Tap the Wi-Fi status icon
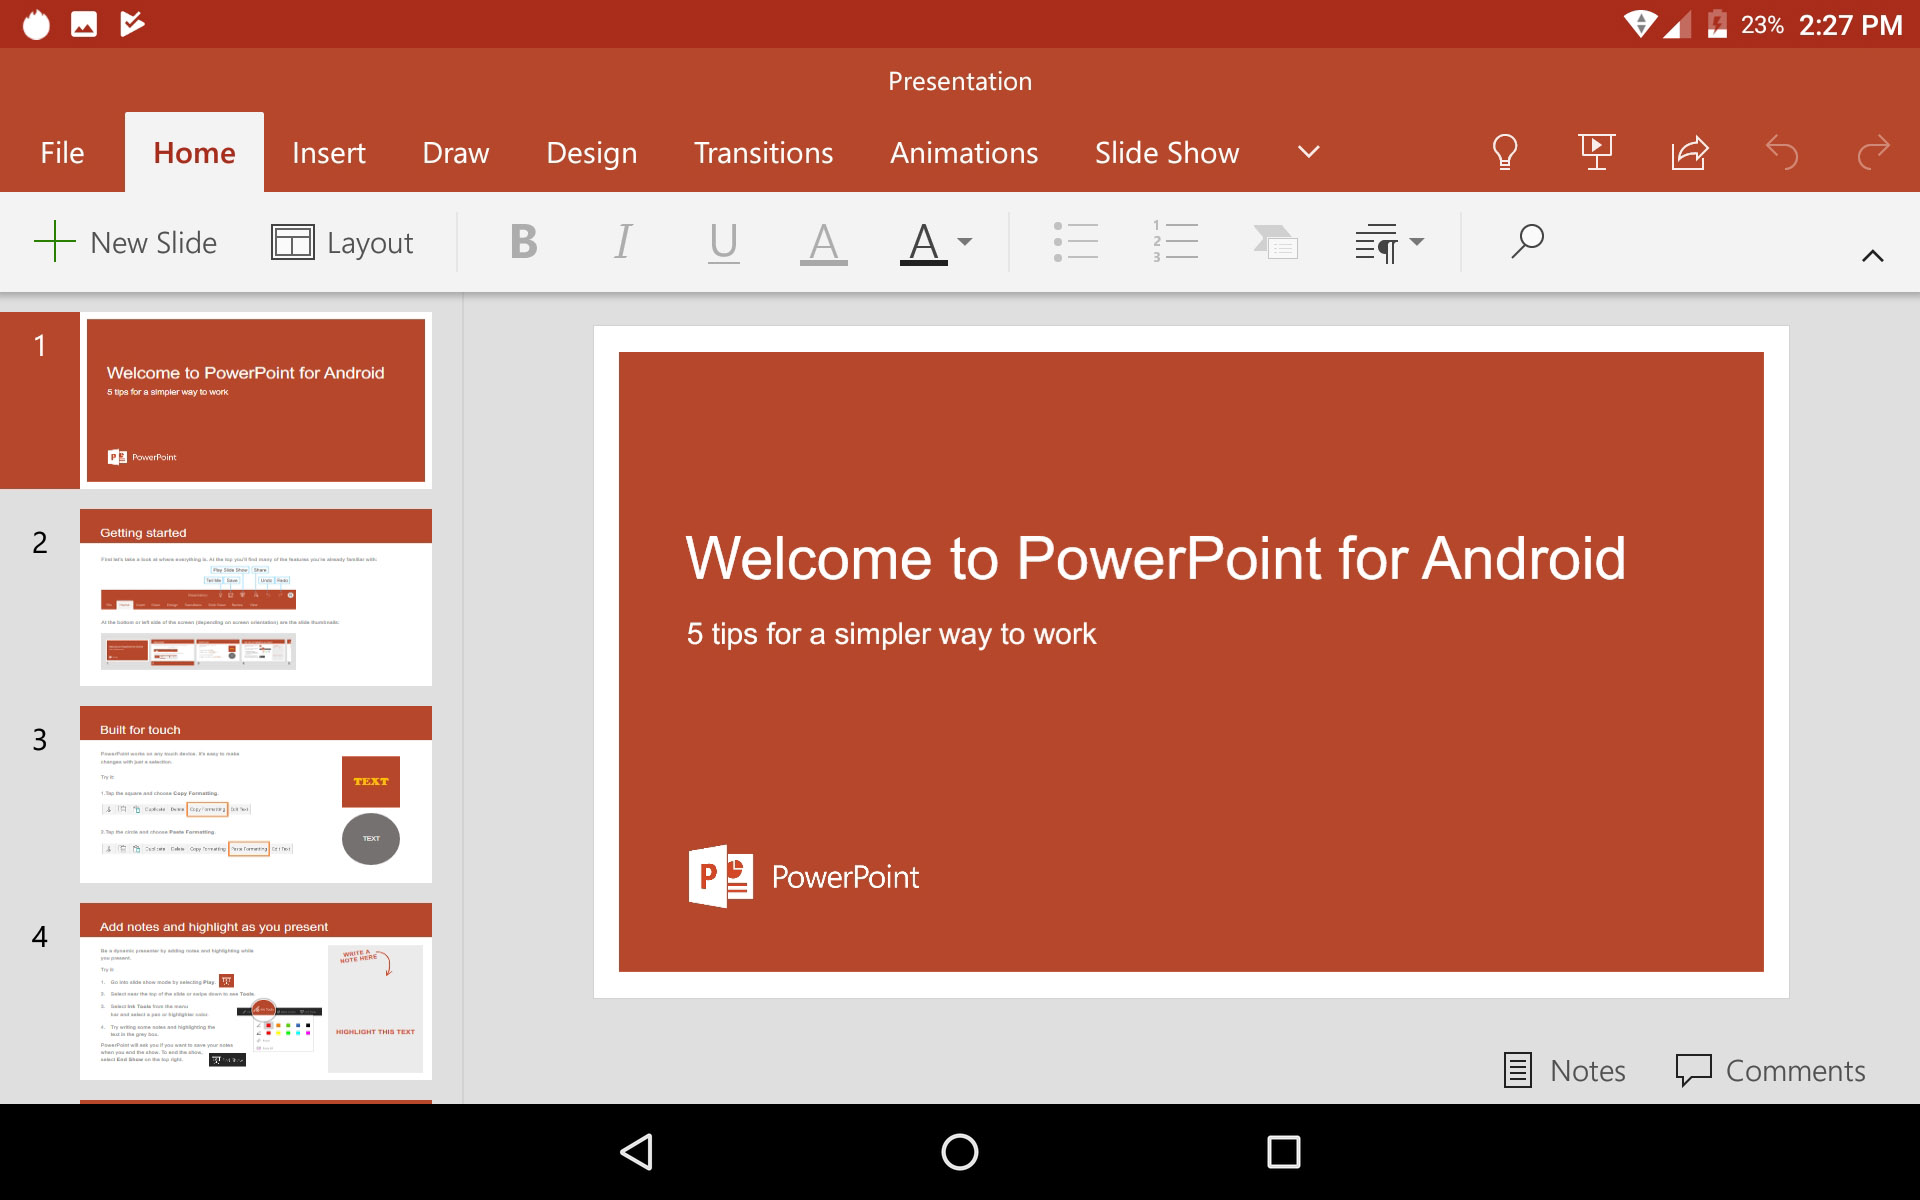 (1640, 24)
